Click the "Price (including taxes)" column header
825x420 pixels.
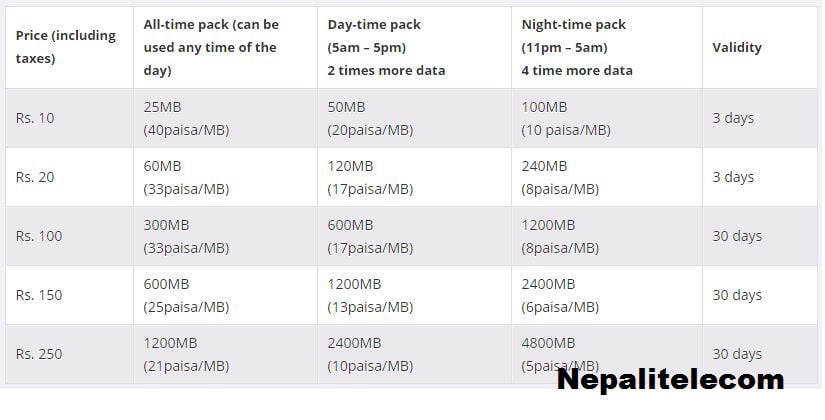69,47
